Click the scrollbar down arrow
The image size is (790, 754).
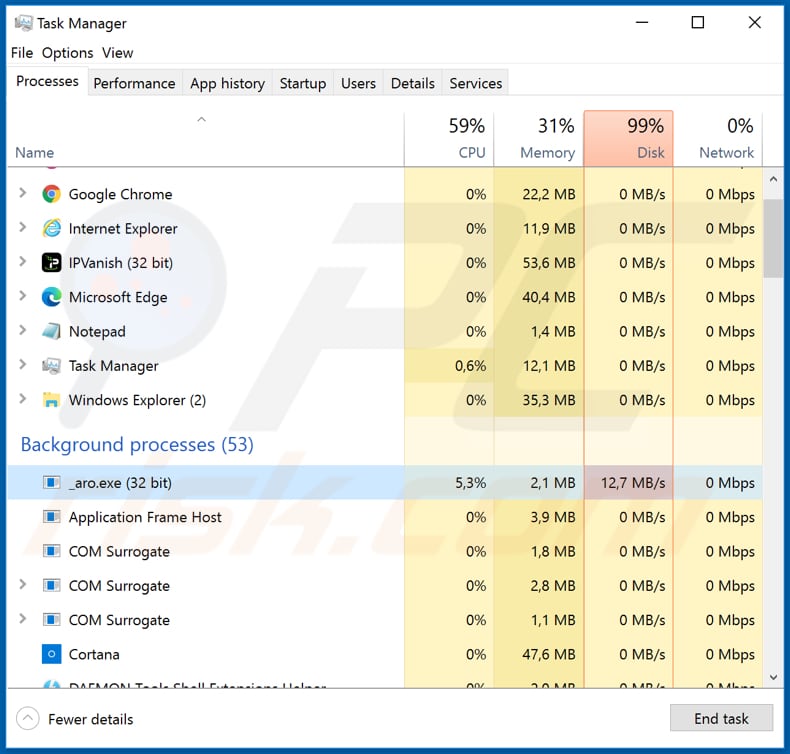[773, 677]
